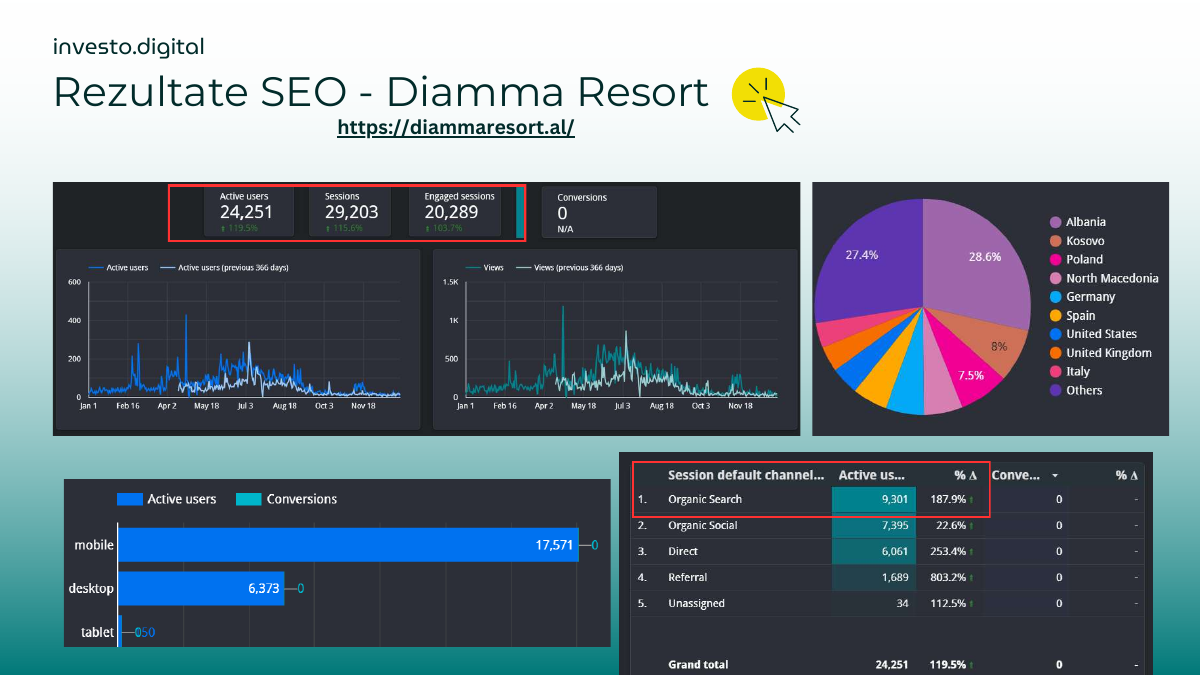Click the Views legend item in views chart

click(485, 268)
